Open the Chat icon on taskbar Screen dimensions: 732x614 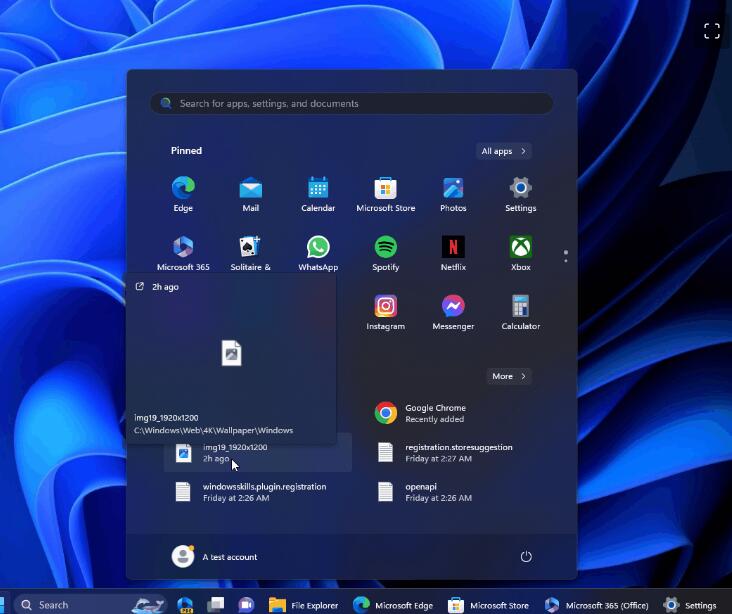(x=246, y=605)
